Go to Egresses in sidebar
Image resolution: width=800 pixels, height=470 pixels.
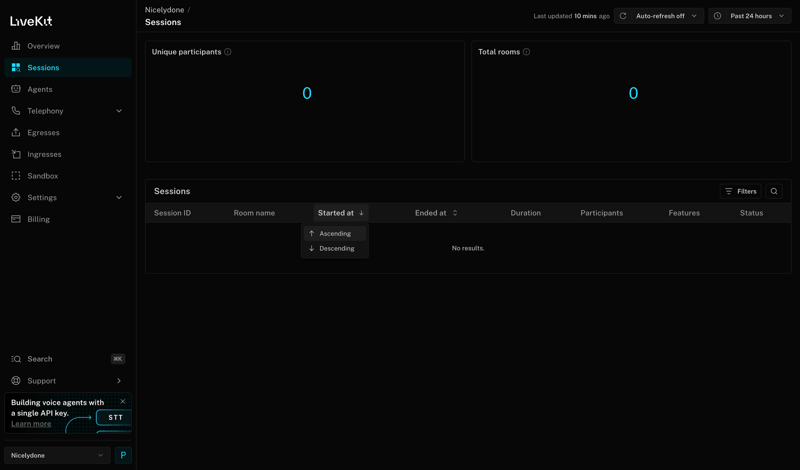(68, 132)
